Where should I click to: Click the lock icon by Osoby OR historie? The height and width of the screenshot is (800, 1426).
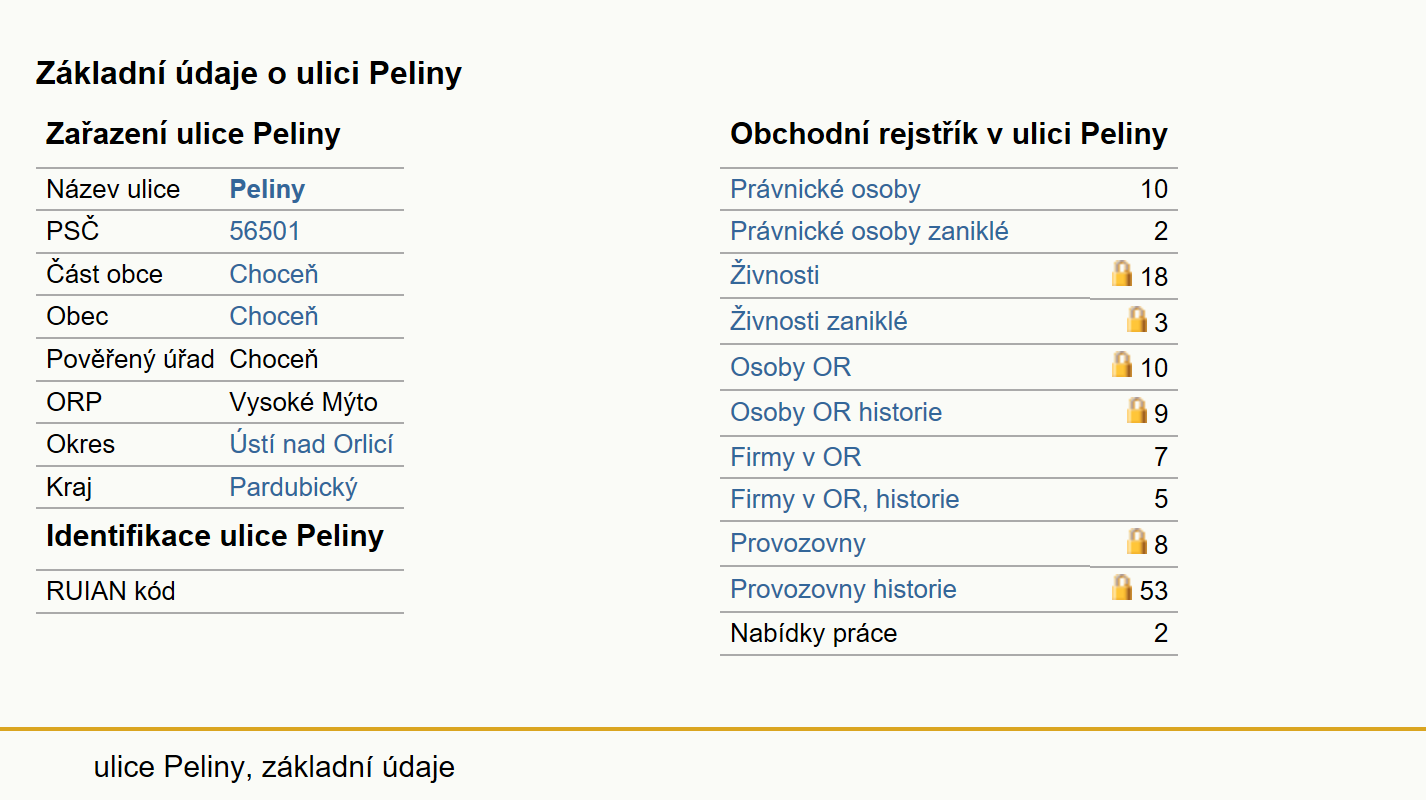point(1136,411)
